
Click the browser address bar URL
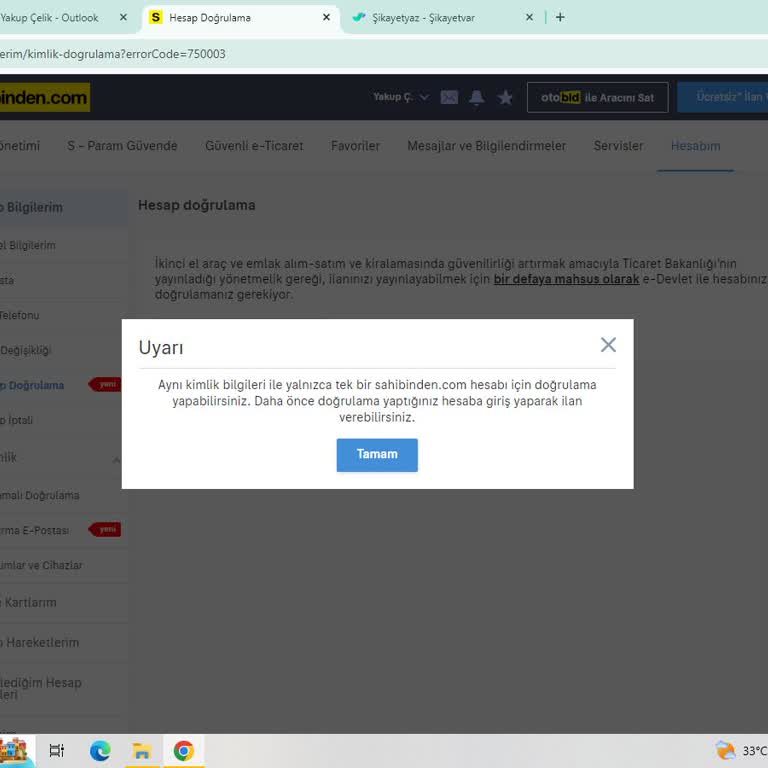[300, 54]
